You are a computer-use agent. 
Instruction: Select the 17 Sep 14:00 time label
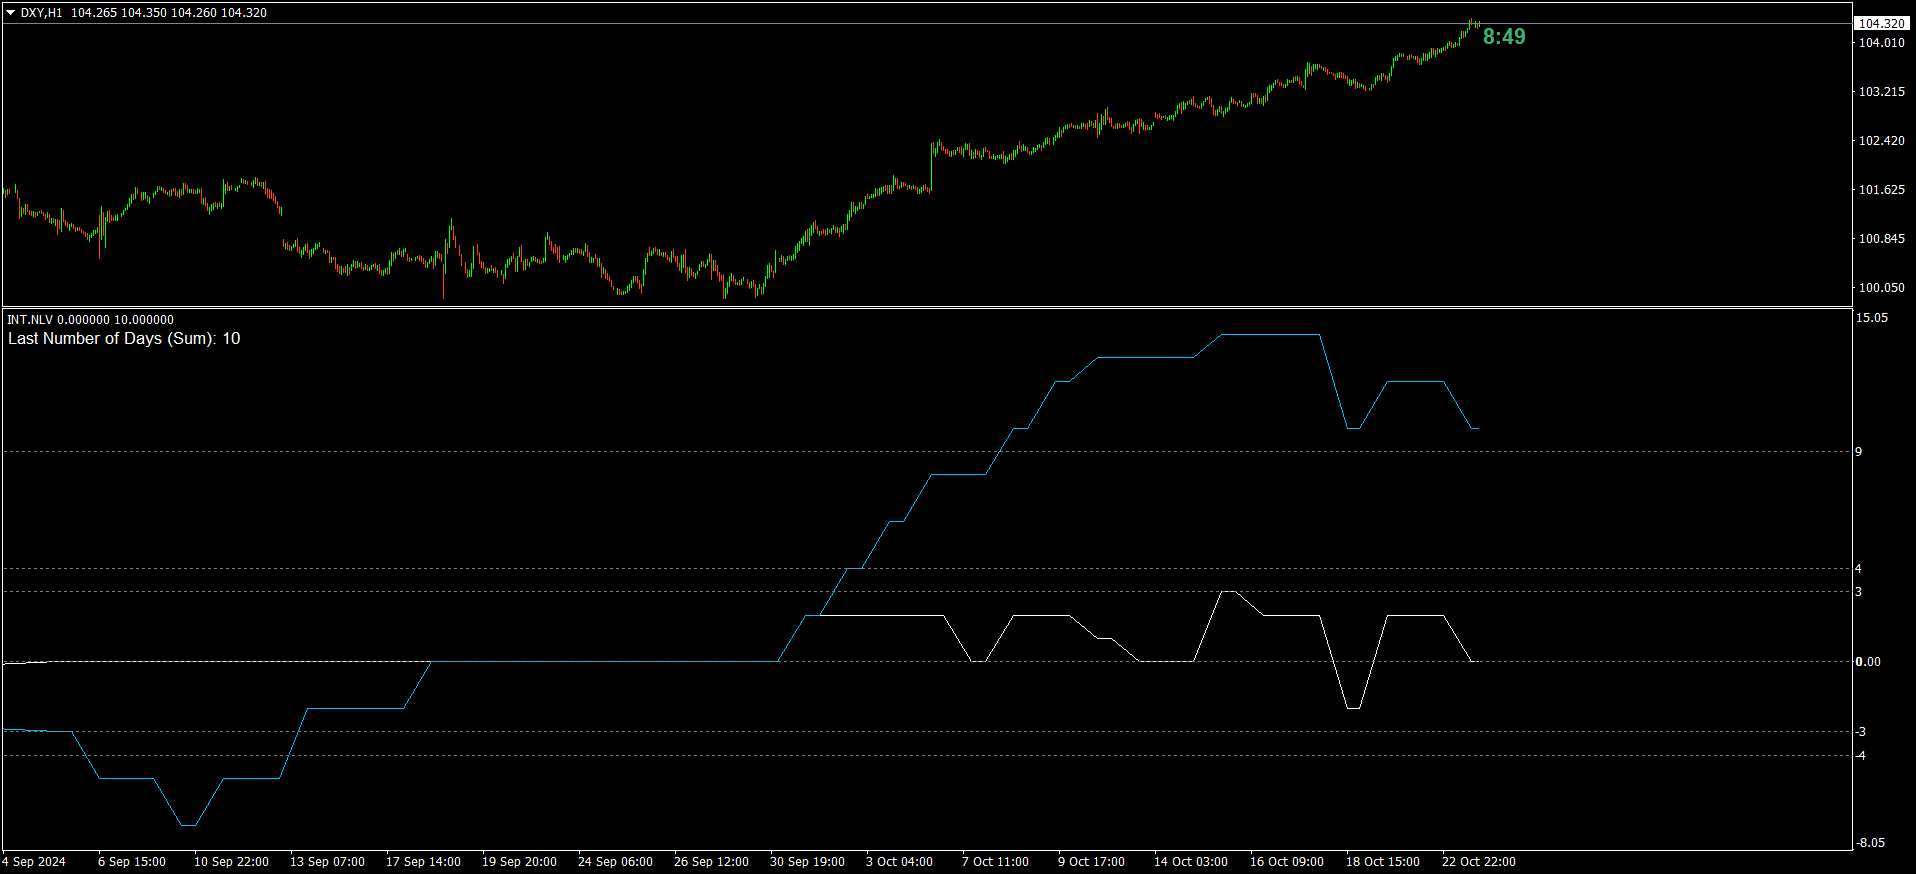point(423,862)
